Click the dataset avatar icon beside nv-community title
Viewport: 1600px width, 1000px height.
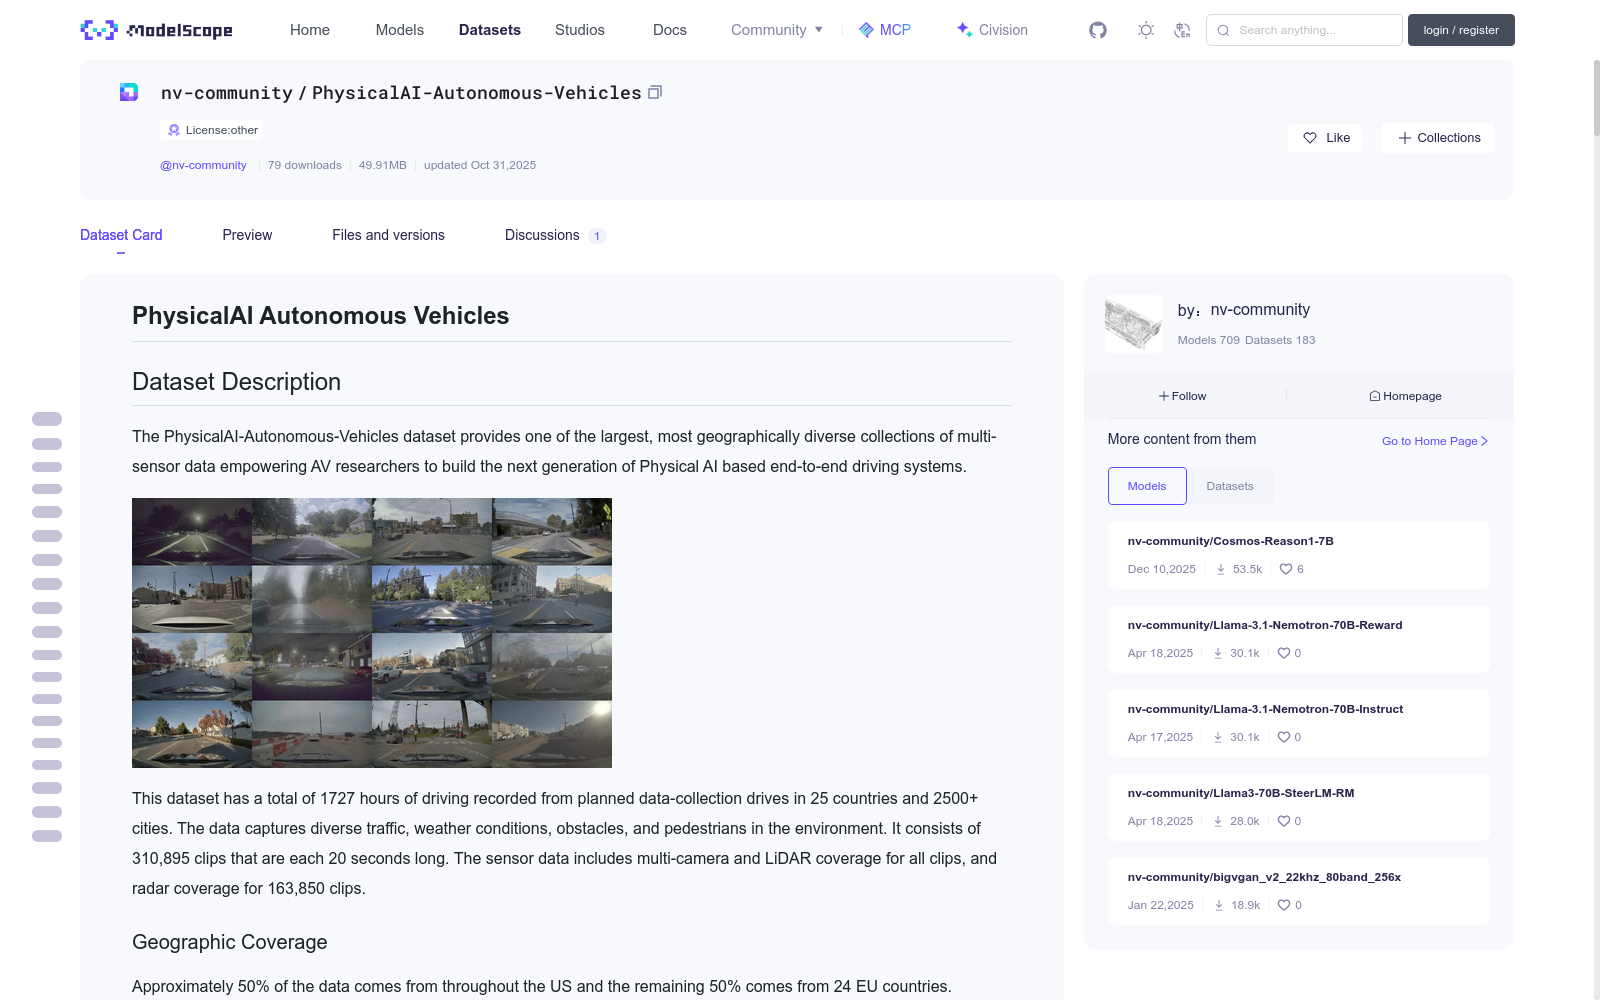(x=129, y=92)
